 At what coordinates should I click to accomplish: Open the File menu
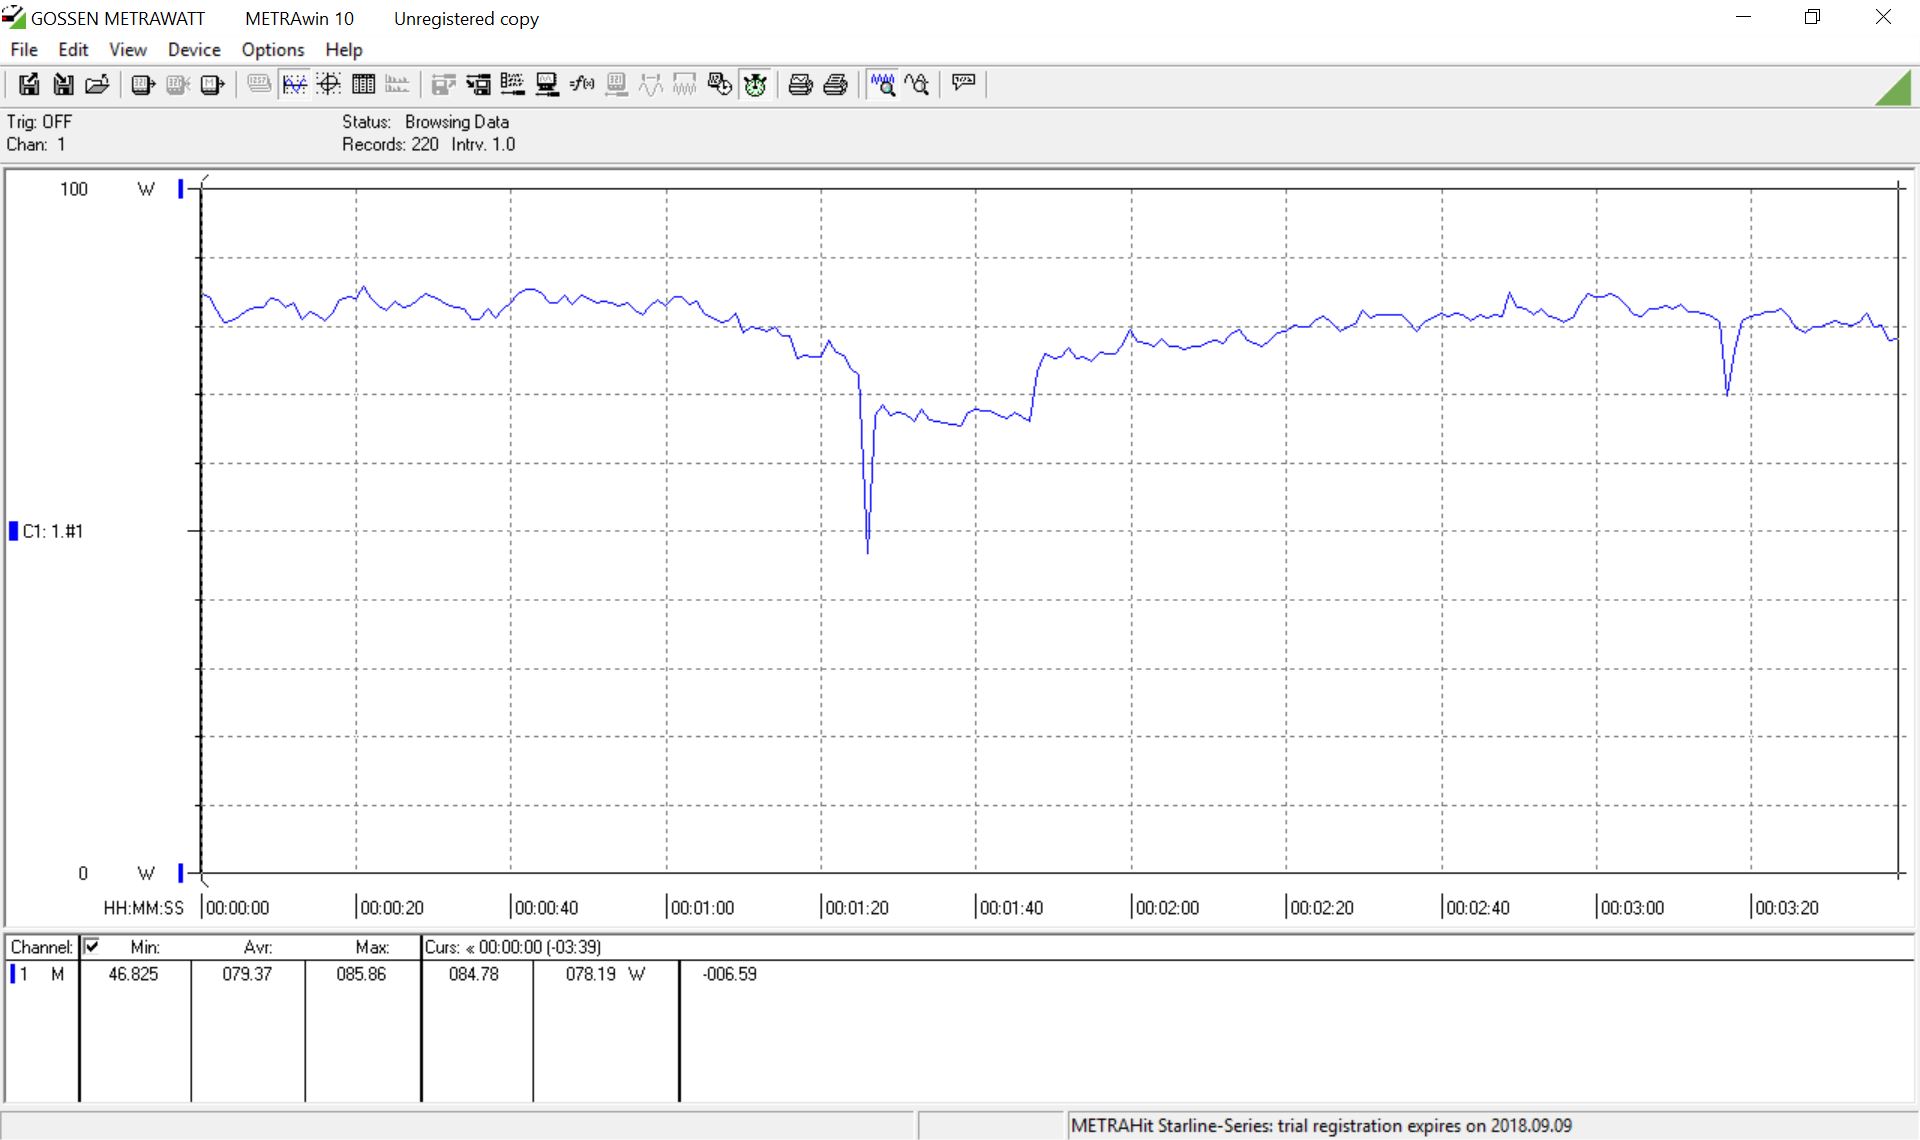coord(24,50)
